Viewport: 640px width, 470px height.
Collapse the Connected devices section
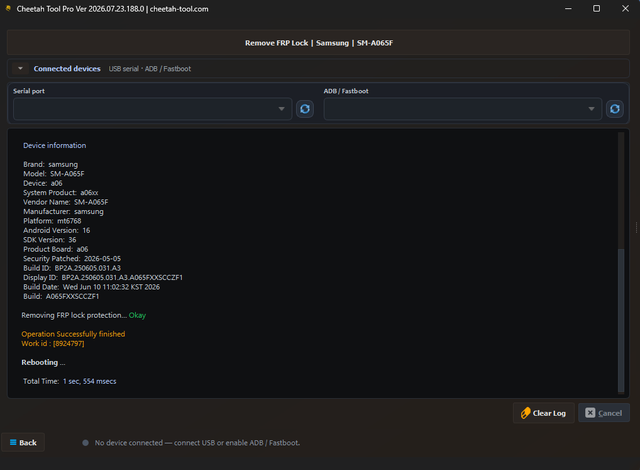pos(20,69)
